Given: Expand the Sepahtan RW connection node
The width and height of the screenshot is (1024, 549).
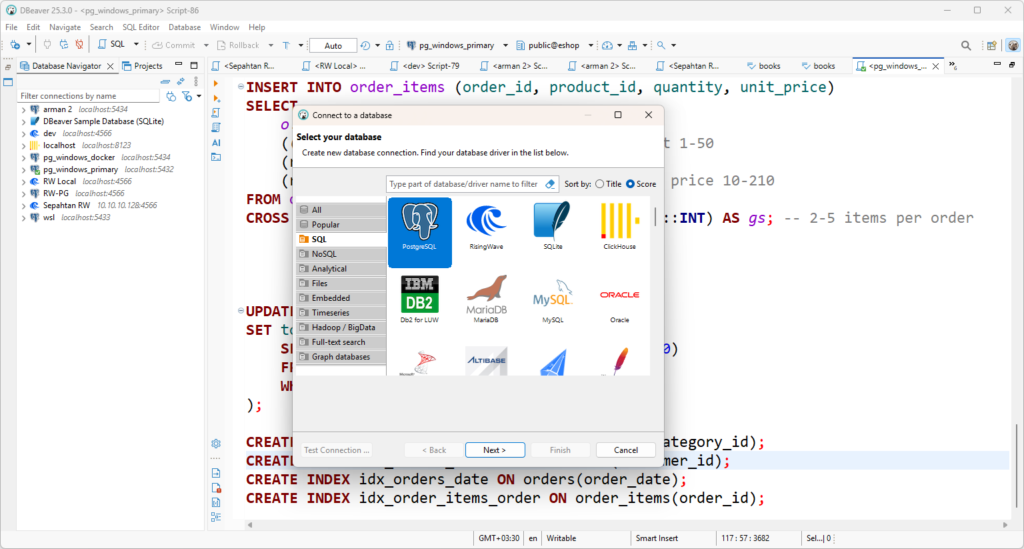Looking at the screenshot, I should pyautogui.click(x=24, y=206).
